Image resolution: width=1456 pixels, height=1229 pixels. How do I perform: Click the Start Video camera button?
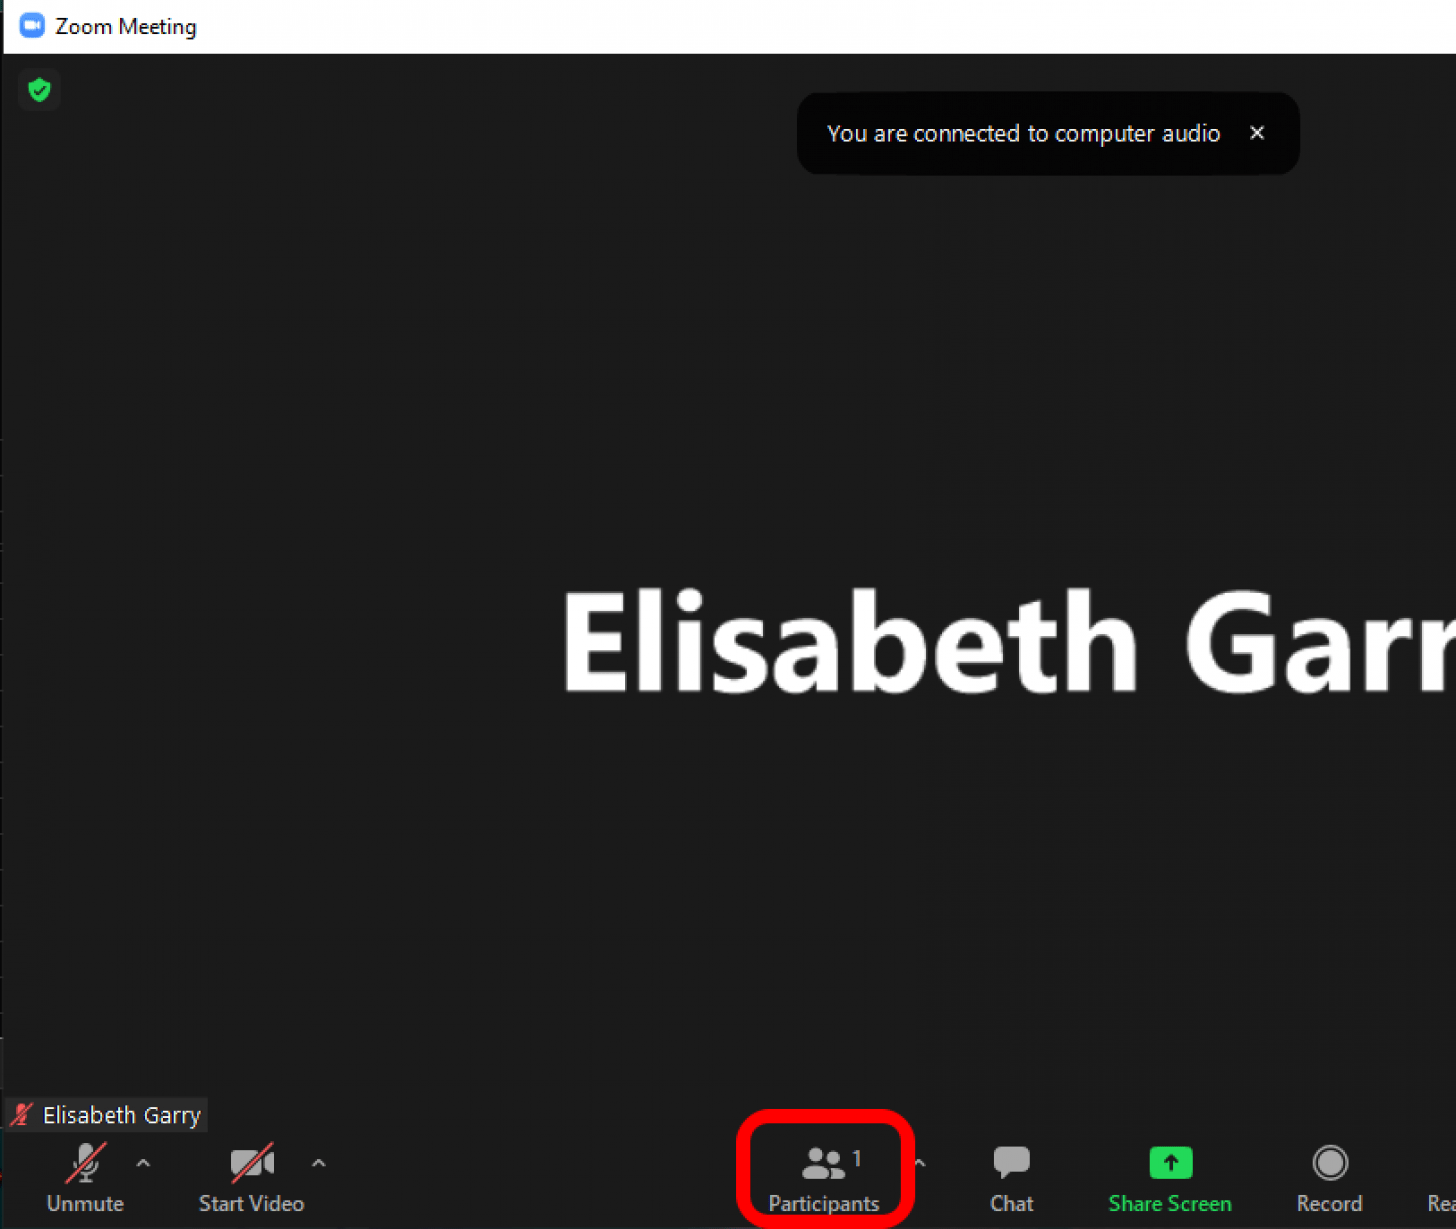(251, 1179)
